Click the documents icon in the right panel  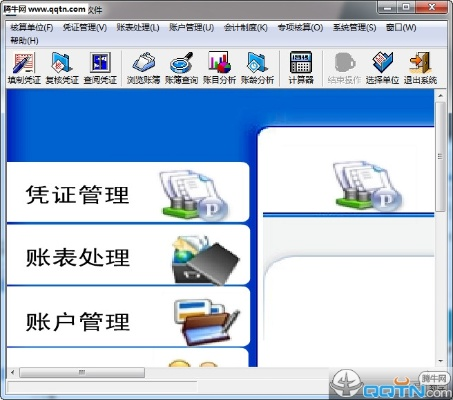coord(367,185)
